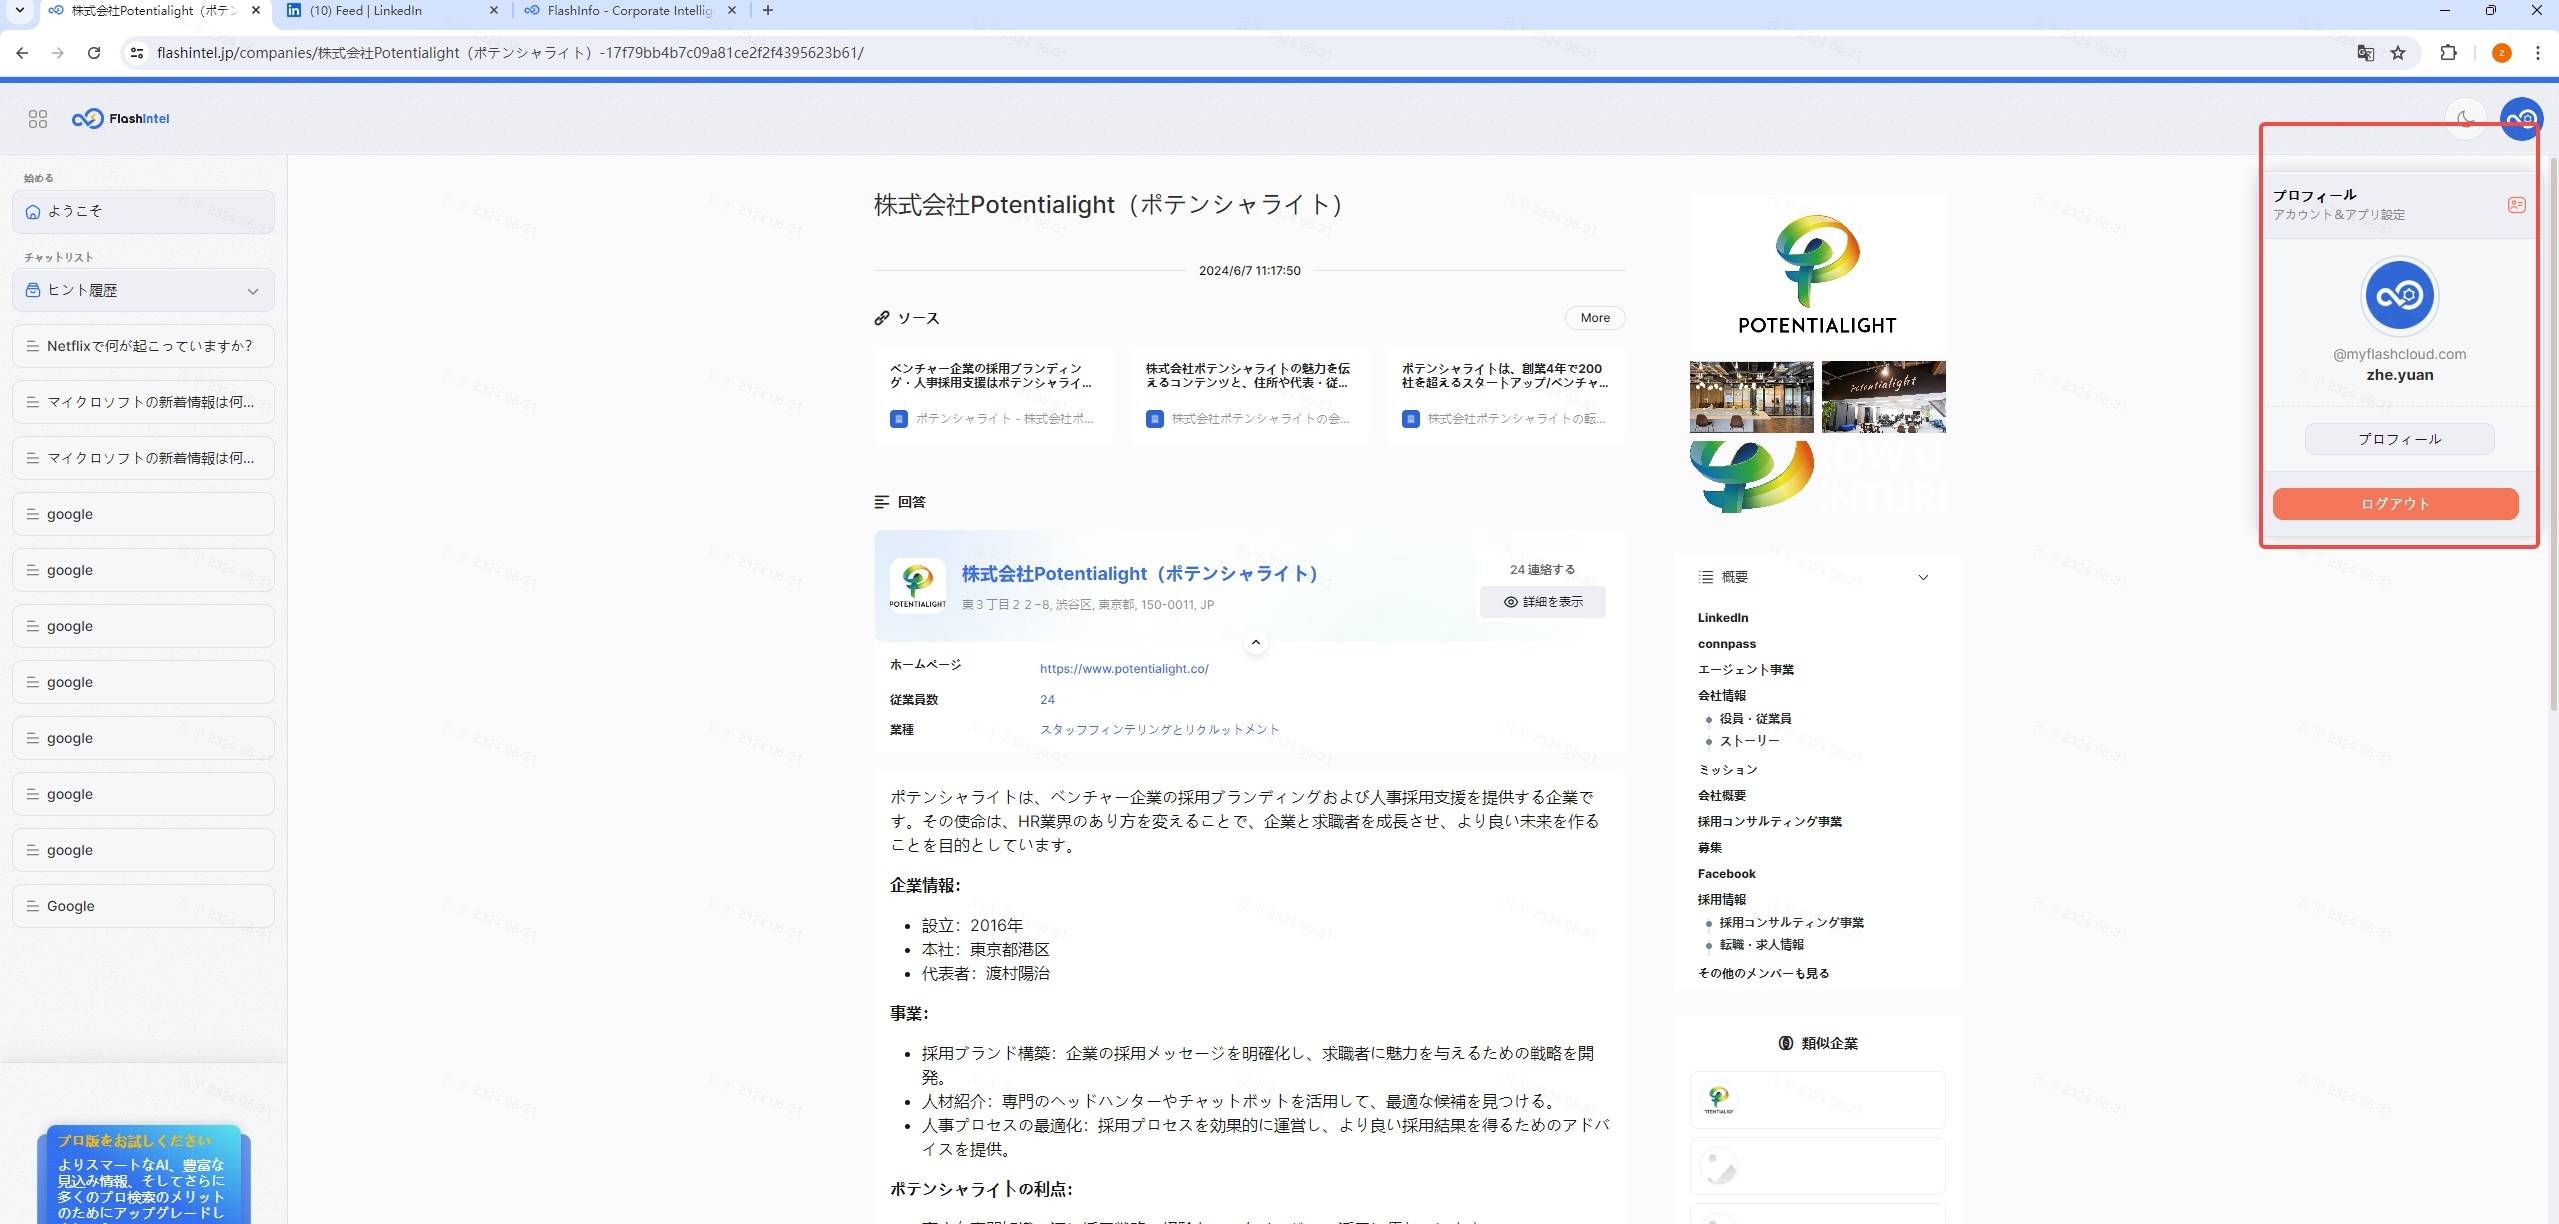
Task: Open profile card icon in the dropdown
Action: pos(2516,205)
